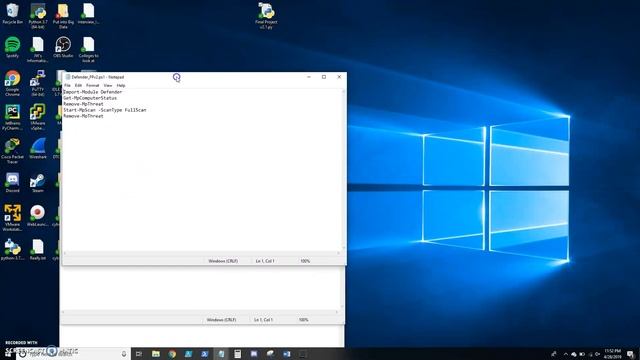This screenshot has width=640, height=360.
Task: Click the Start-MpScan -ScanType FullScan line
Action: 105,110
